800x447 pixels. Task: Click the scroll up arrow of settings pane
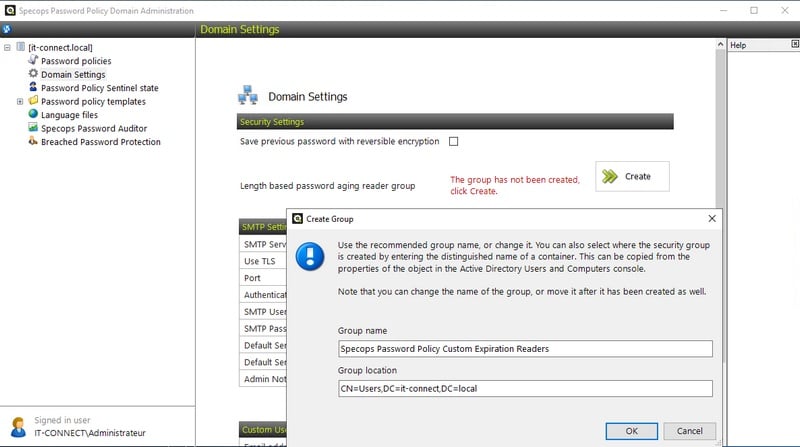click(x=720, y=44)
